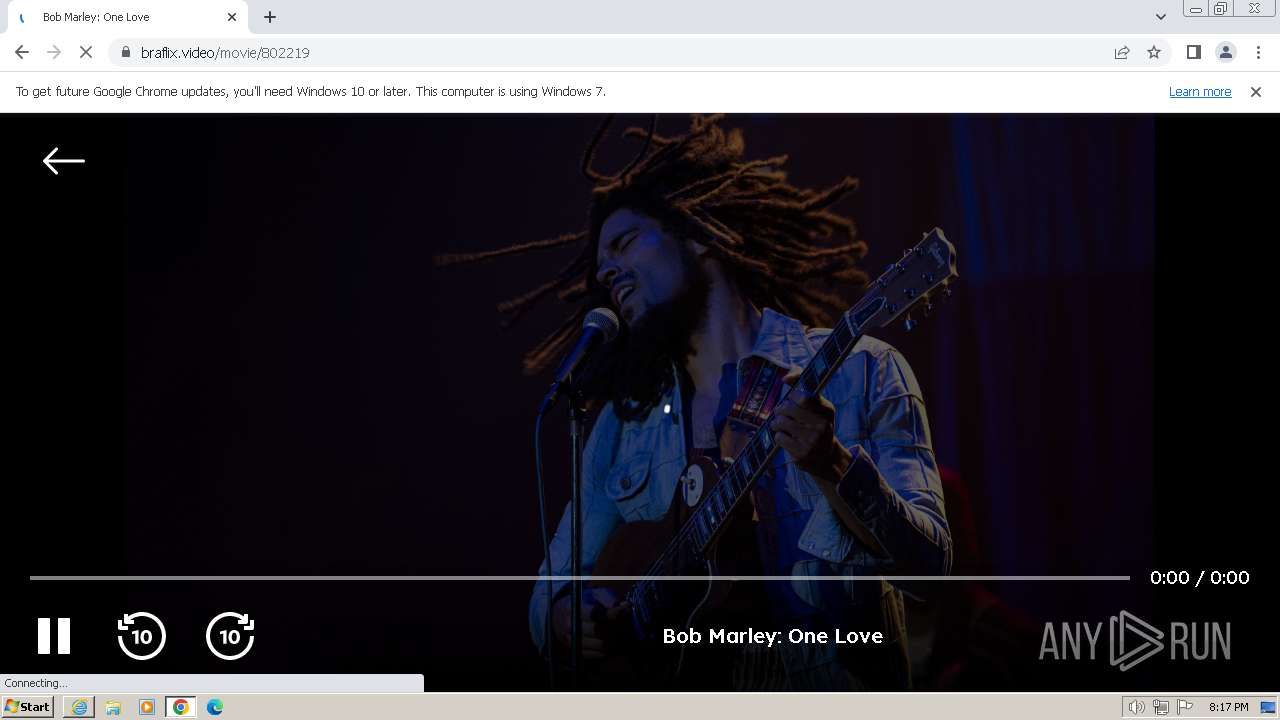Click Chrome taskbar icon
1280x720 pixels.
coord(180,707)
